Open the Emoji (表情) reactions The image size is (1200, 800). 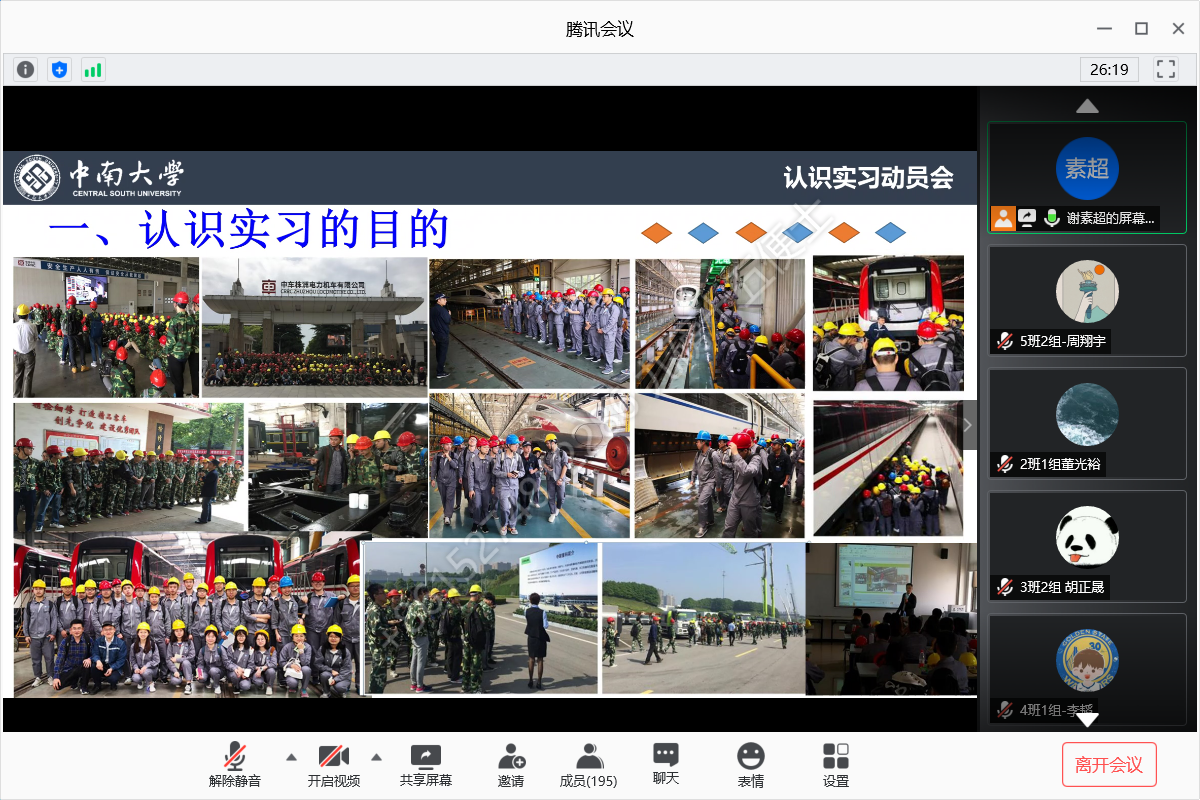coord(751,765)
